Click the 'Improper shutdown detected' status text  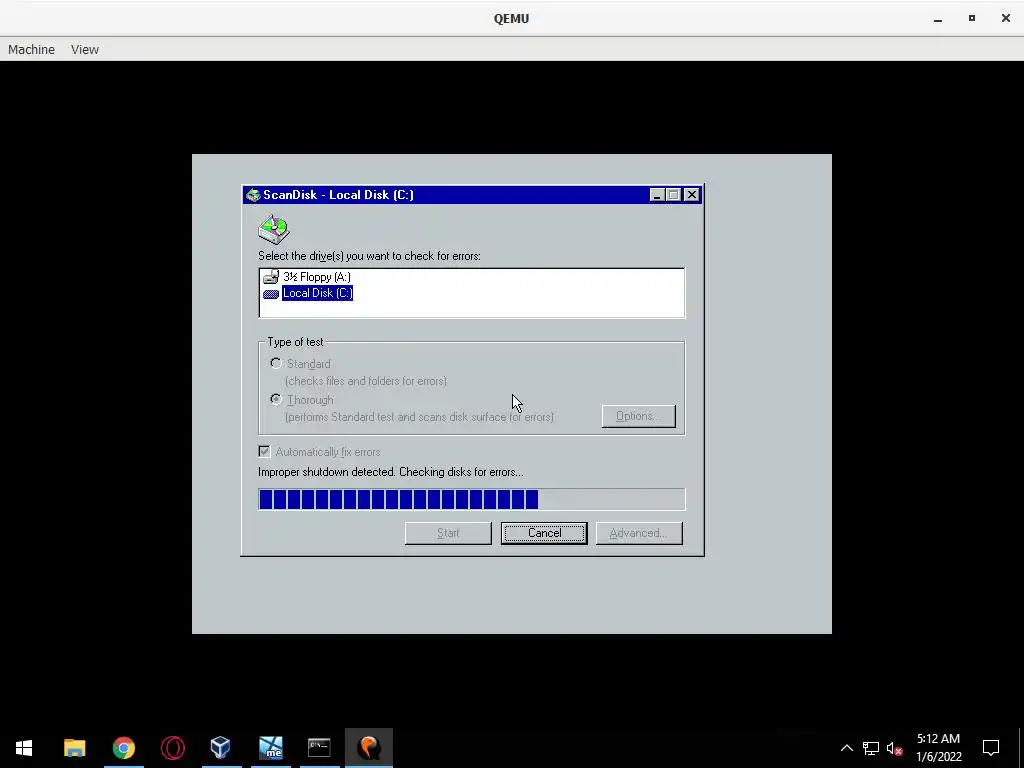(x=391, y=472)
